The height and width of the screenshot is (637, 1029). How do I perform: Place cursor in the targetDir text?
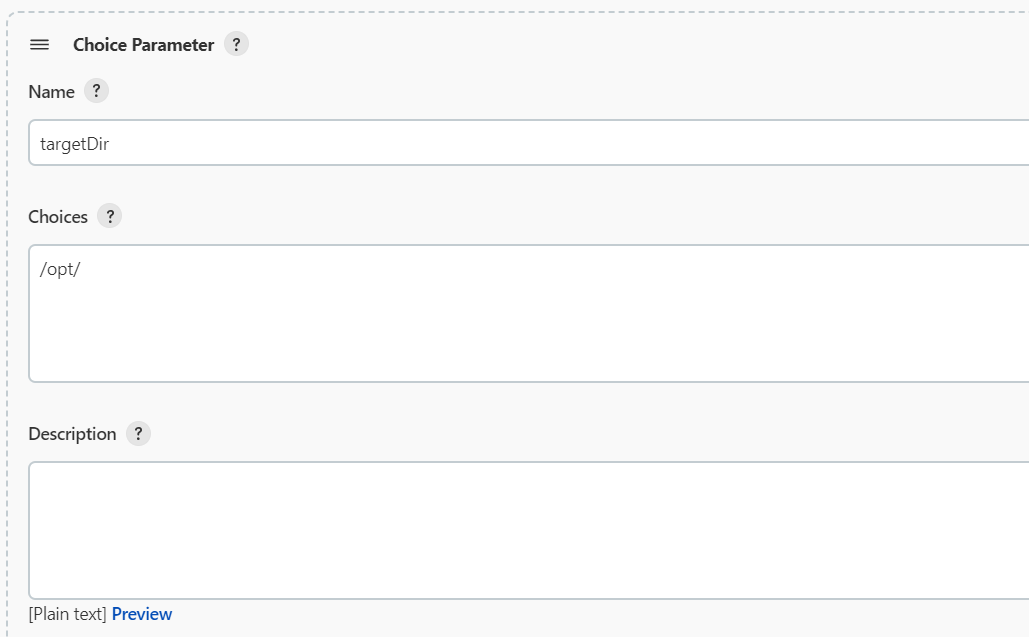coord(74,144)
